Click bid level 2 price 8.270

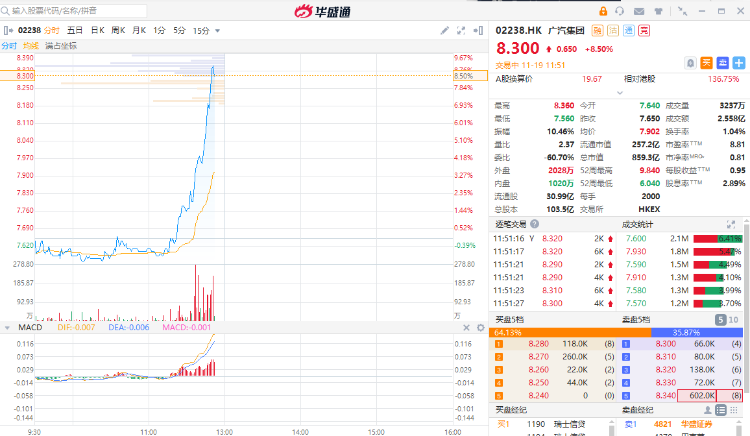tap(539, 357)
